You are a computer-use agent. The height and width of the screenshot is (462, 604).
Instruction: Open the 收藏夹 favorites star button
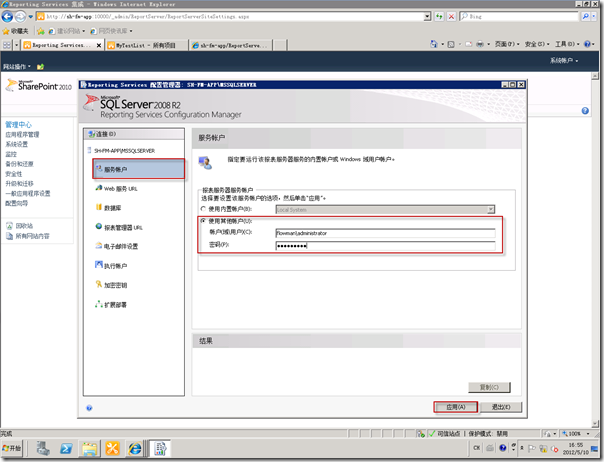15,31
